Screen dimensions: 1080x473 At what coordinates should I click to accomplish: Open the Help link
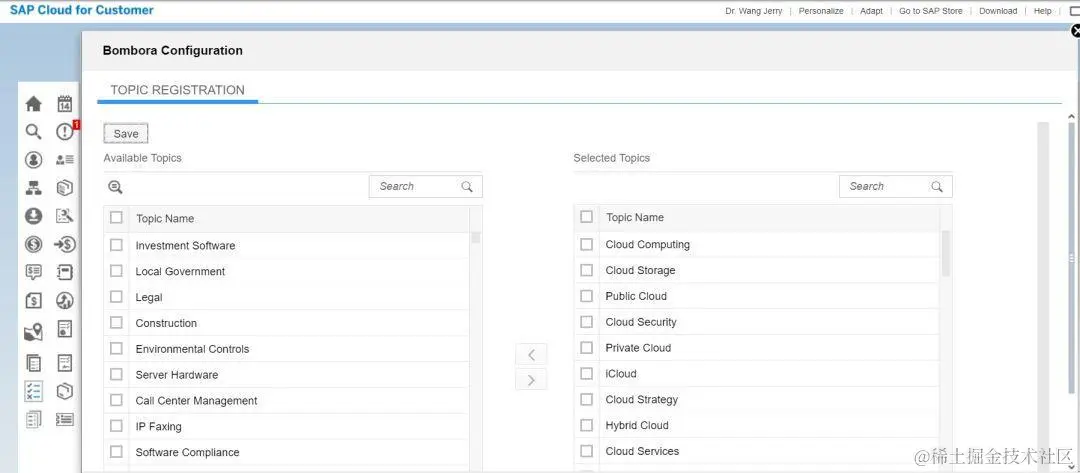[x=1043, y=11]
